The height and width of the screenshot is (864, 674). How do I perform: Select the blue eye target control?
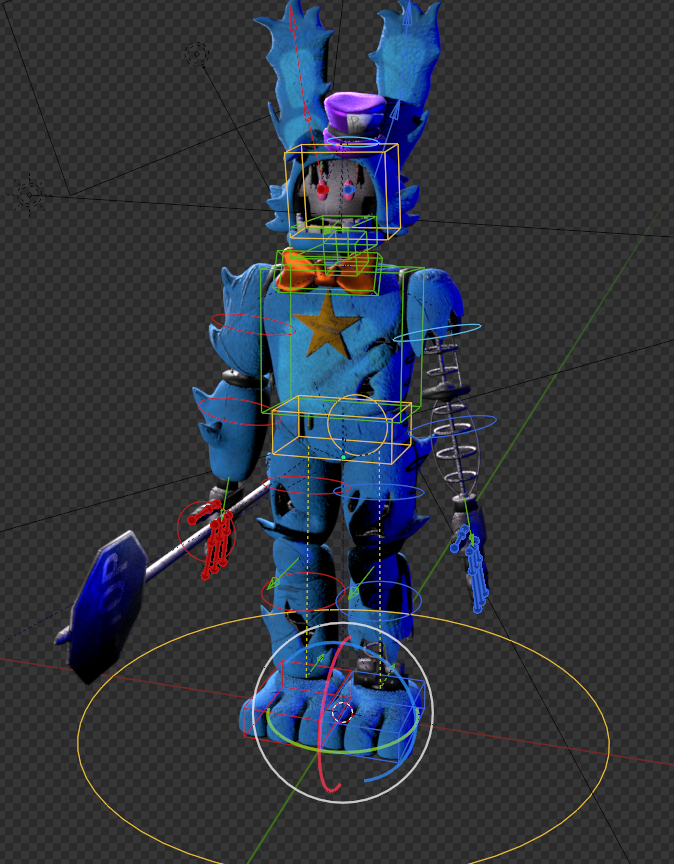(x=349, y=190)
